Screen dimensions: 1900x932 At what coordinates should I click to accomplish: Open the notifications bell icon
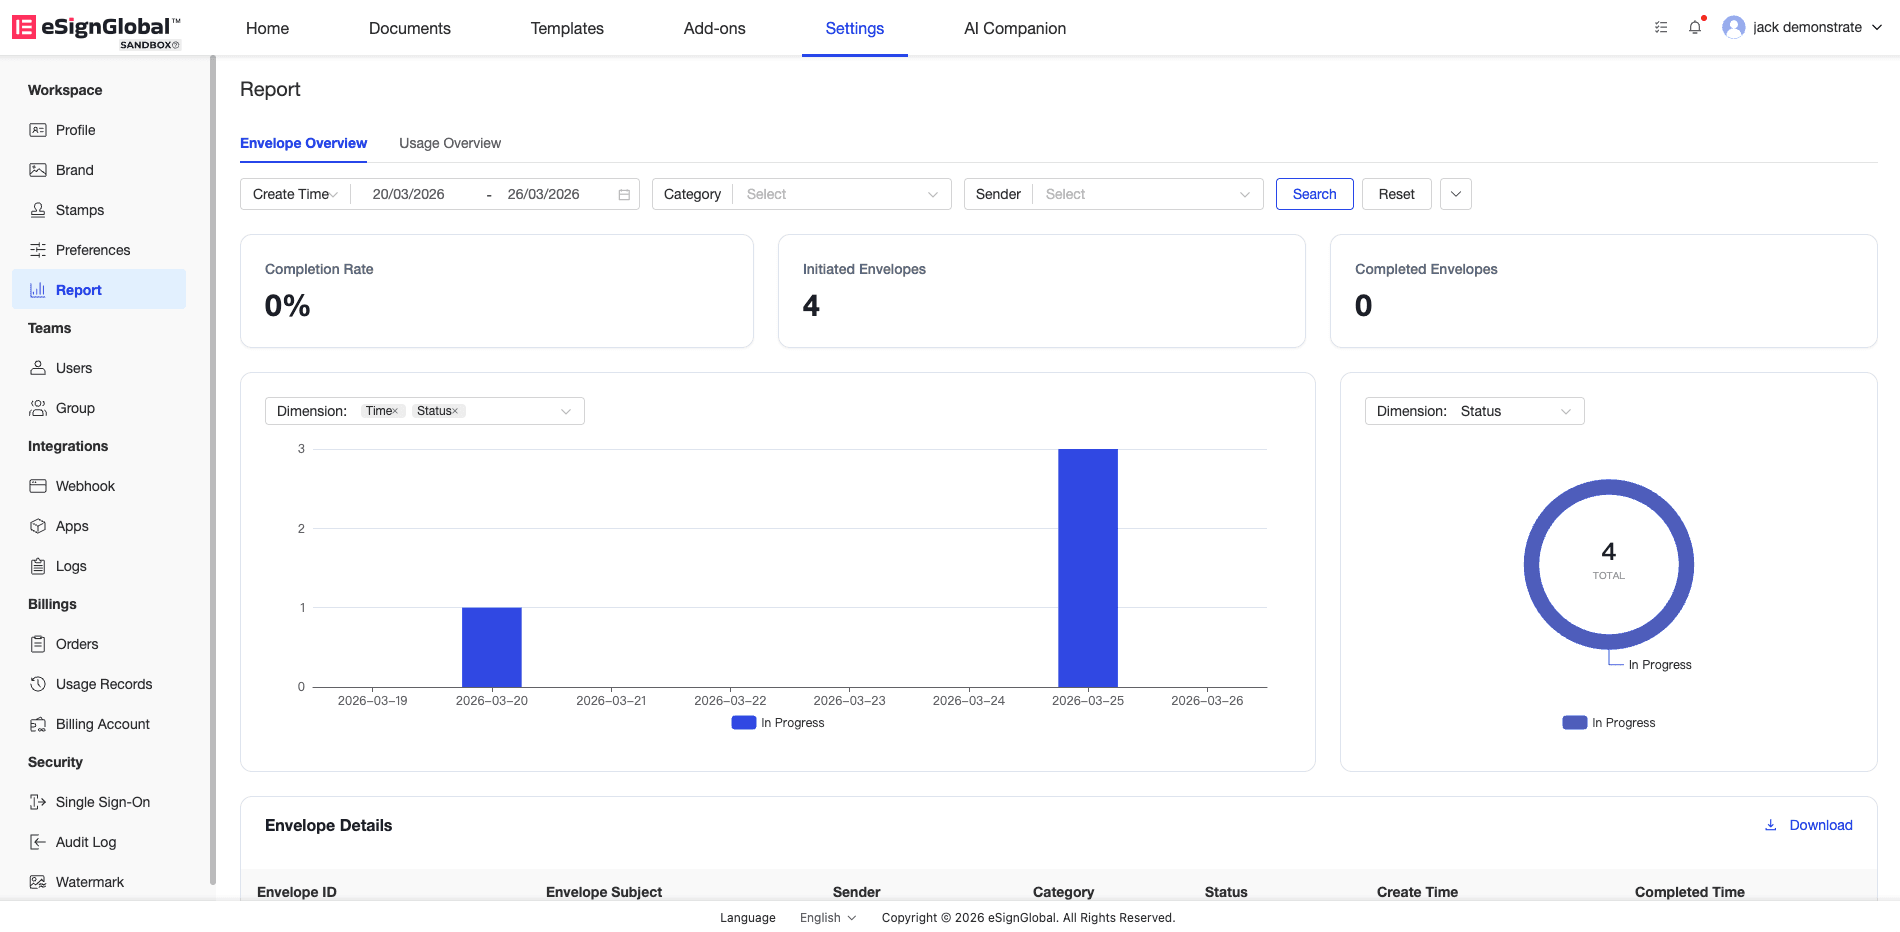(x=1695, y=27)
